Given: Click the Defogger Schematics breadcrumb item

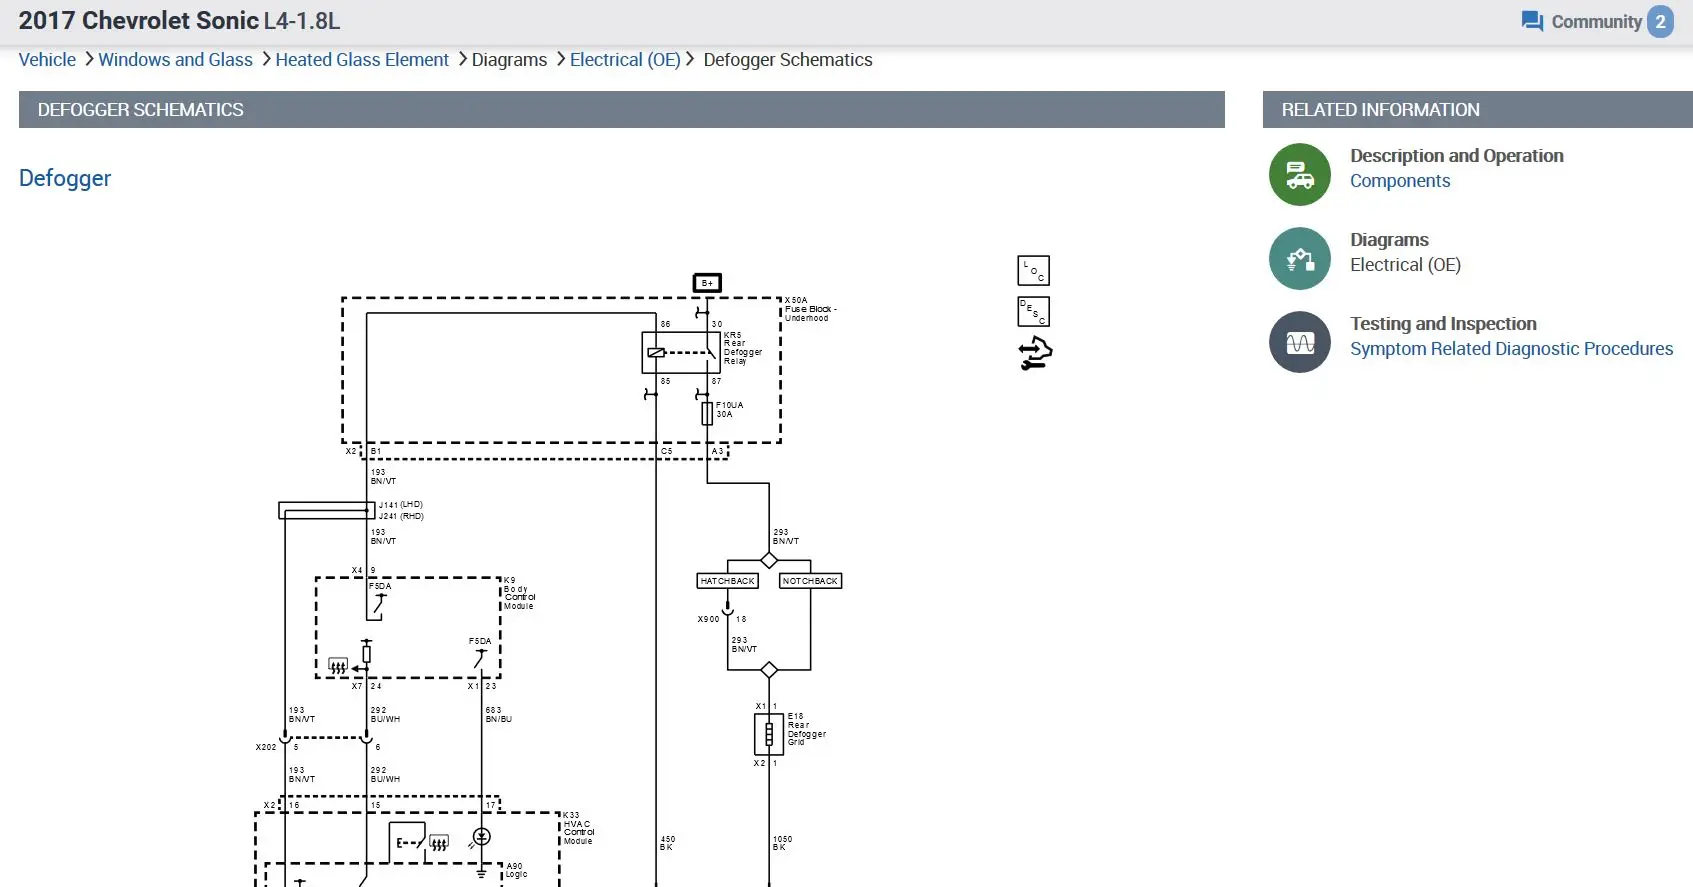Looking at the screenshot, I should coord(788,60).
